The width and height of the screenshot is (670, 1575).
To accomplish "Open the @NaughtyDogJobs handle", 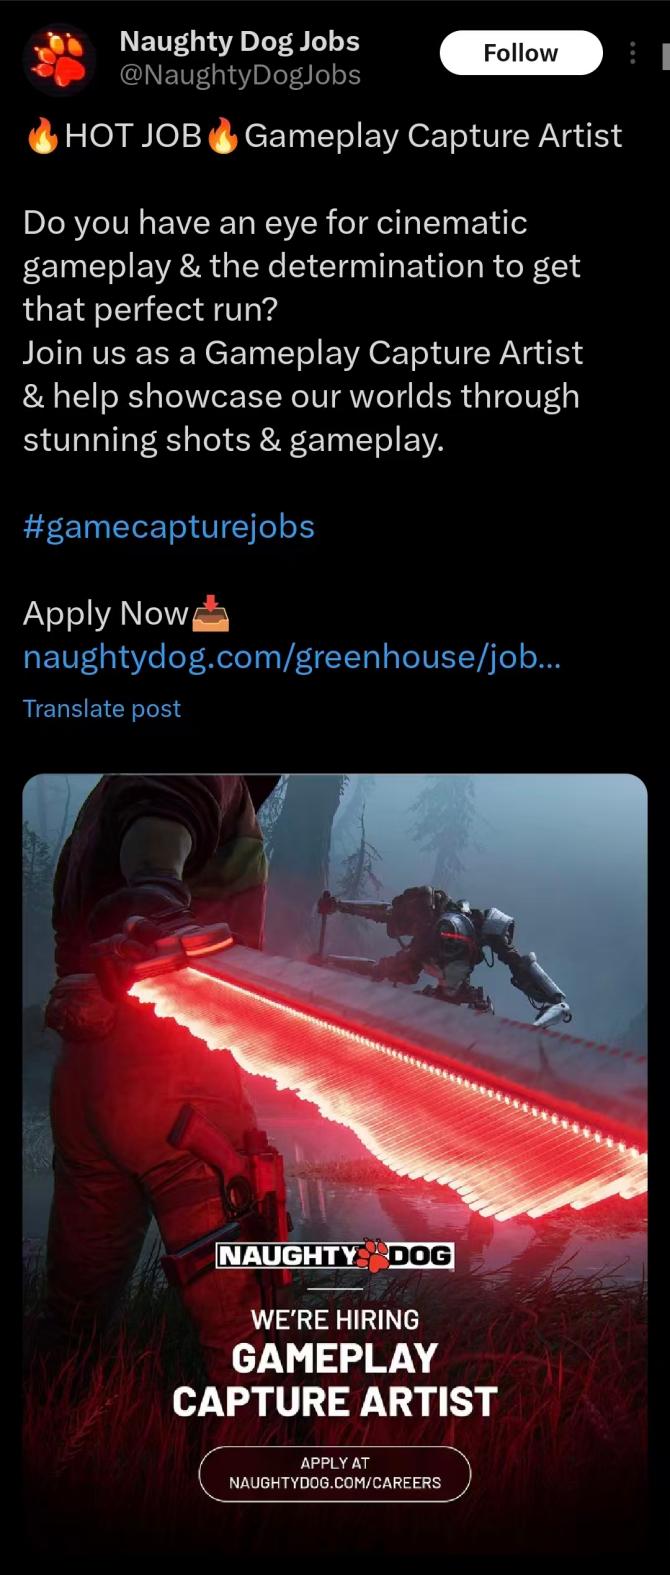I will (240, 75).
